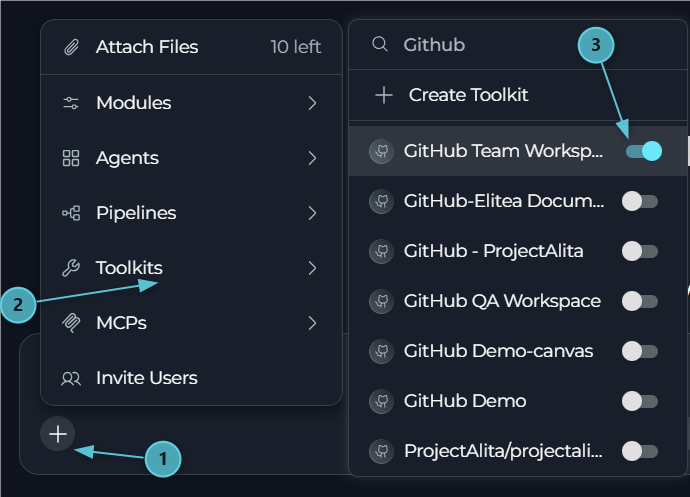This screenshot has height=497, width=690.
Task: Select the GitHub Demo-canvas label
Action: [x=499, y=351]
